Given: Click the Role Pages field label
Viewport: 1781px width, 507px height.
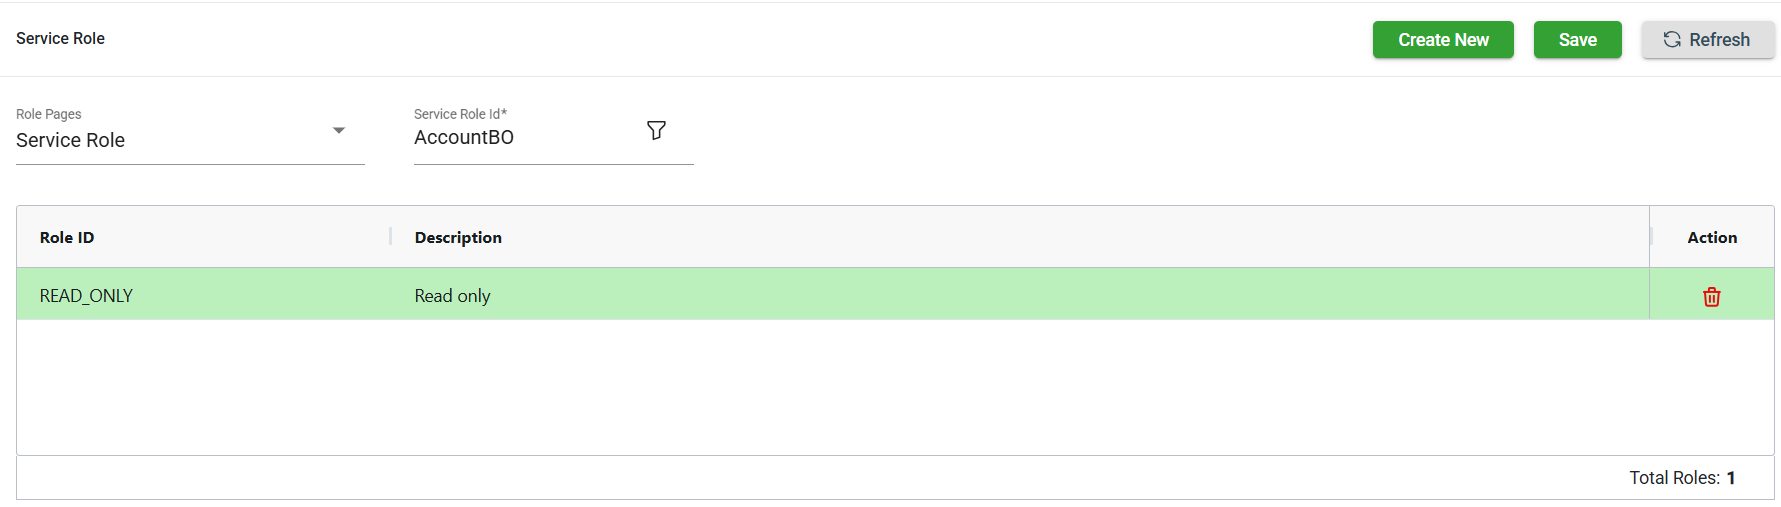Looking at the screenshot, I should (x=49, y=114).
